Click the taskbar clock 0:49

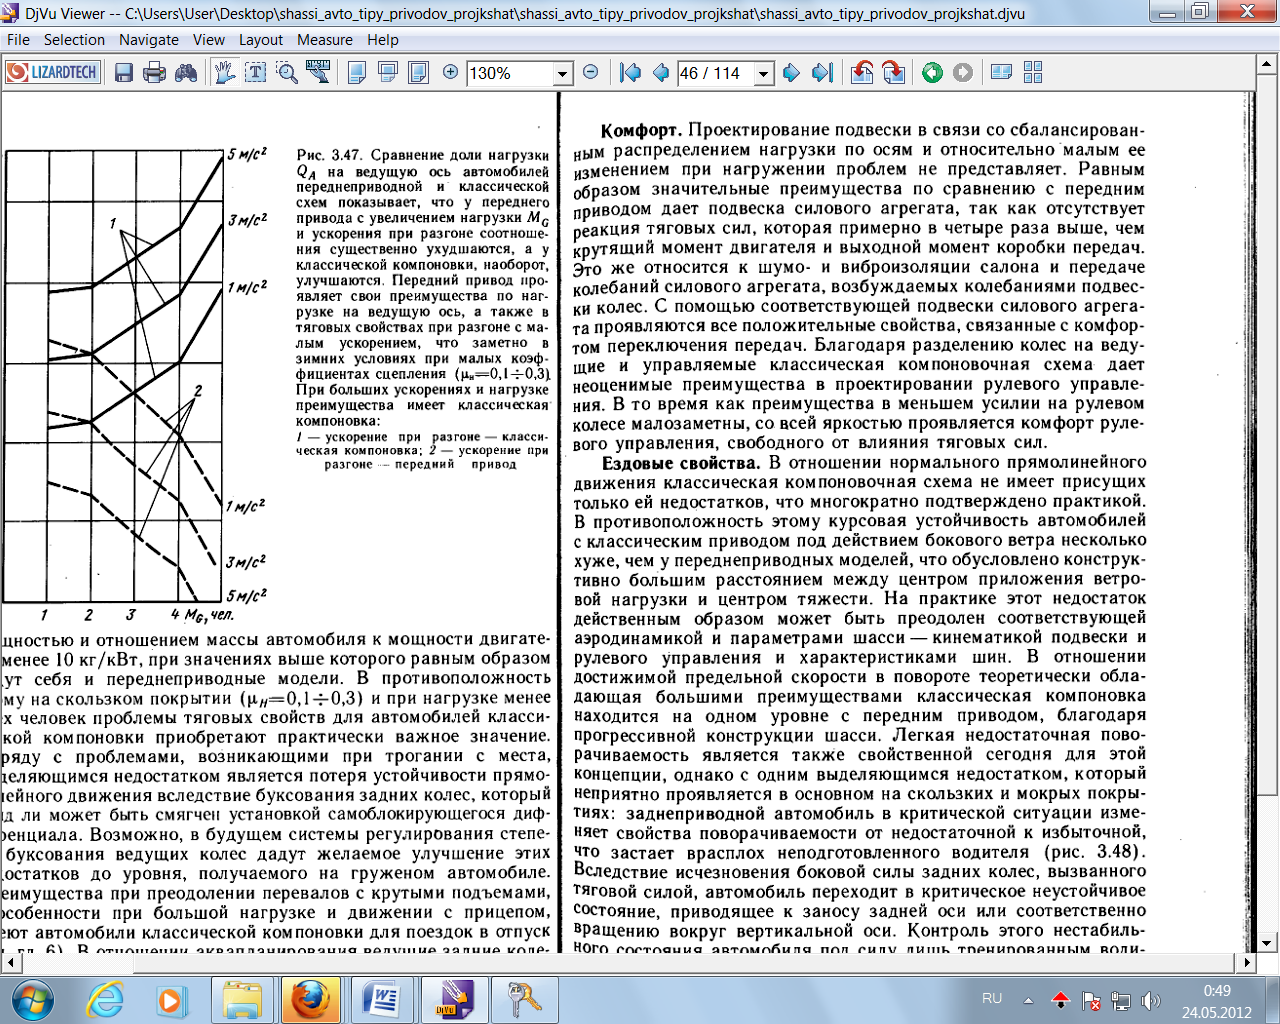pyautogui.click(x=1217, y=991)
